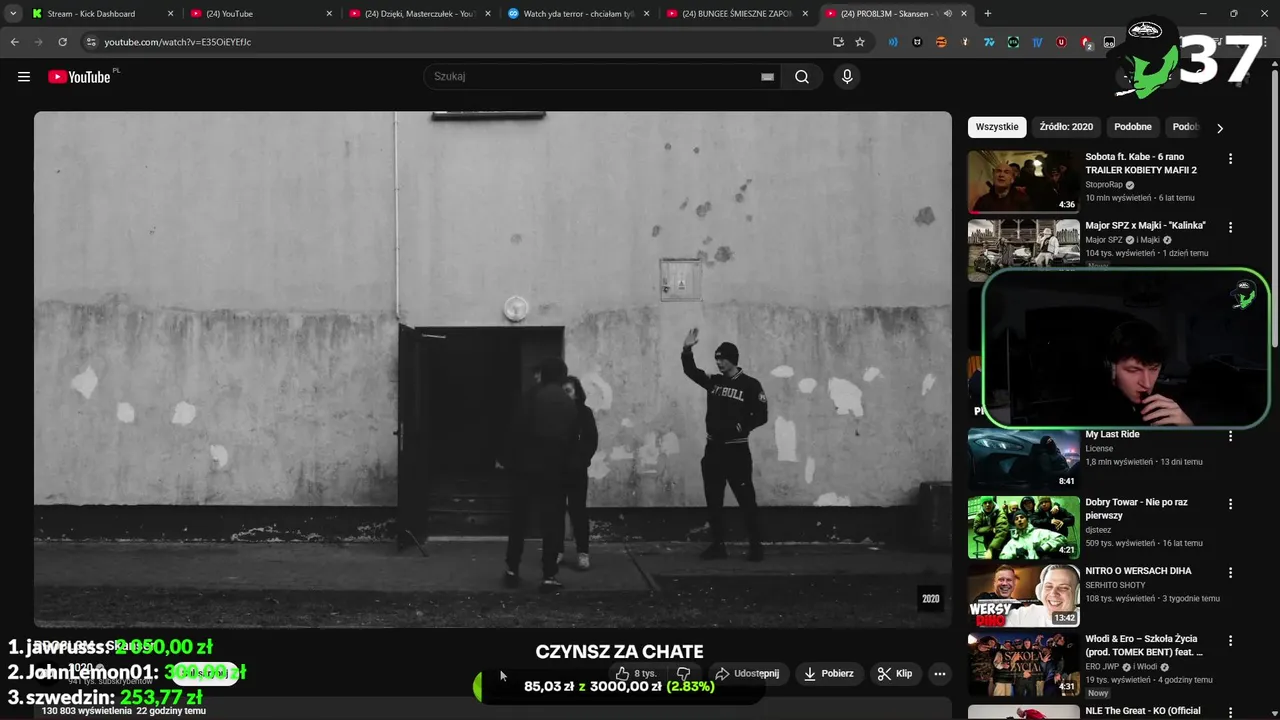
Task: Dislike the video with thumbs-down
Action: (684, 674)
